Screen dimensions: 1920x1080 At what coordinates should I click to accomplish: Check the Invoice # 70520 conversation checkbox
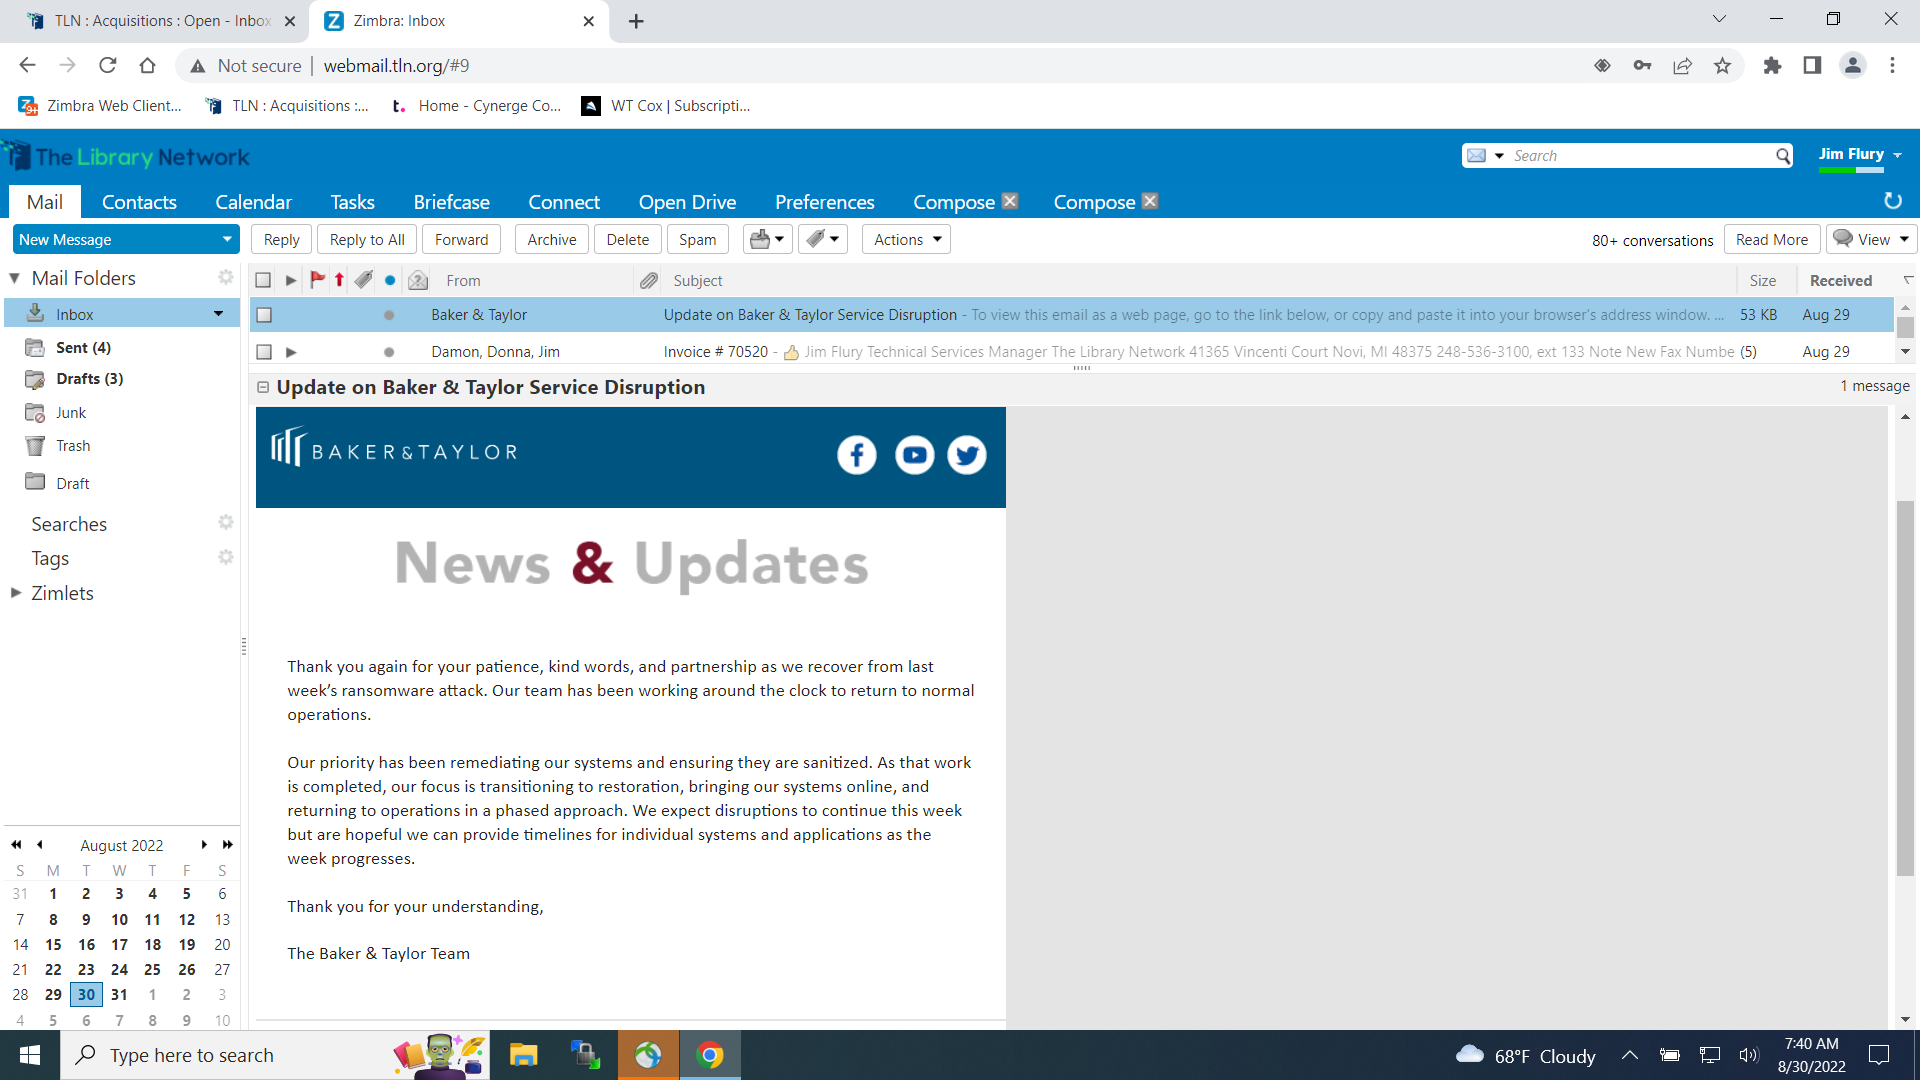click(264, 352)
